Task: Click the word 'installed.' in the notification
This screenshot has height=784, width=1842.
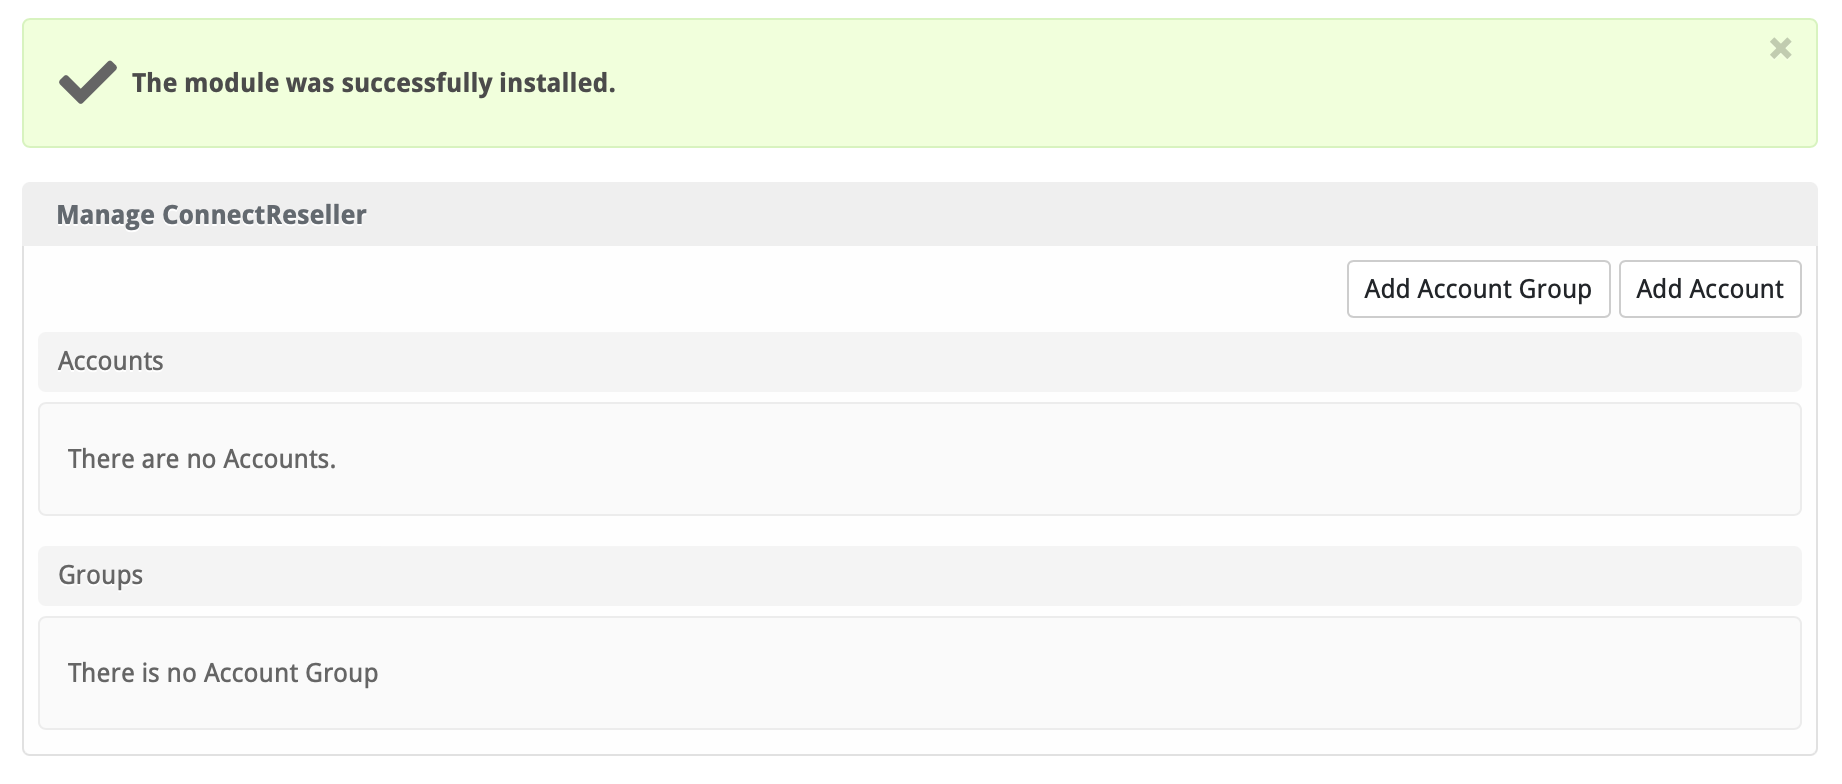Action: 557,83
